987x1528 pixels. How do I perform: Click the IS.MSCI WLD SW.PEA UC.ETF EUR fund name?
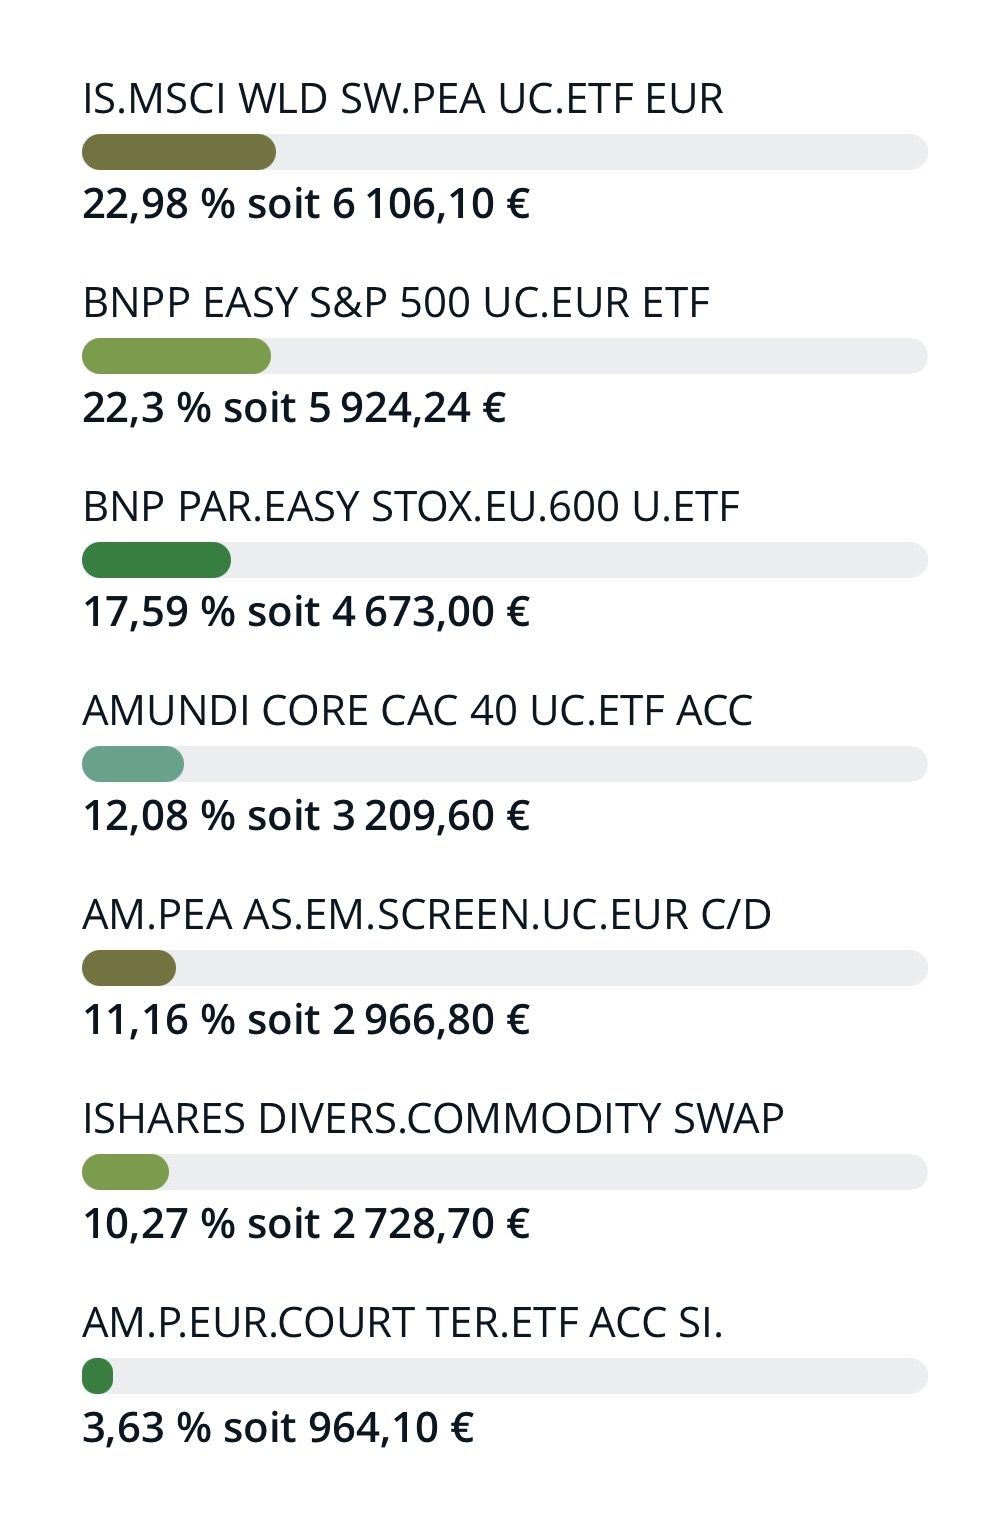tap(402, 99)
